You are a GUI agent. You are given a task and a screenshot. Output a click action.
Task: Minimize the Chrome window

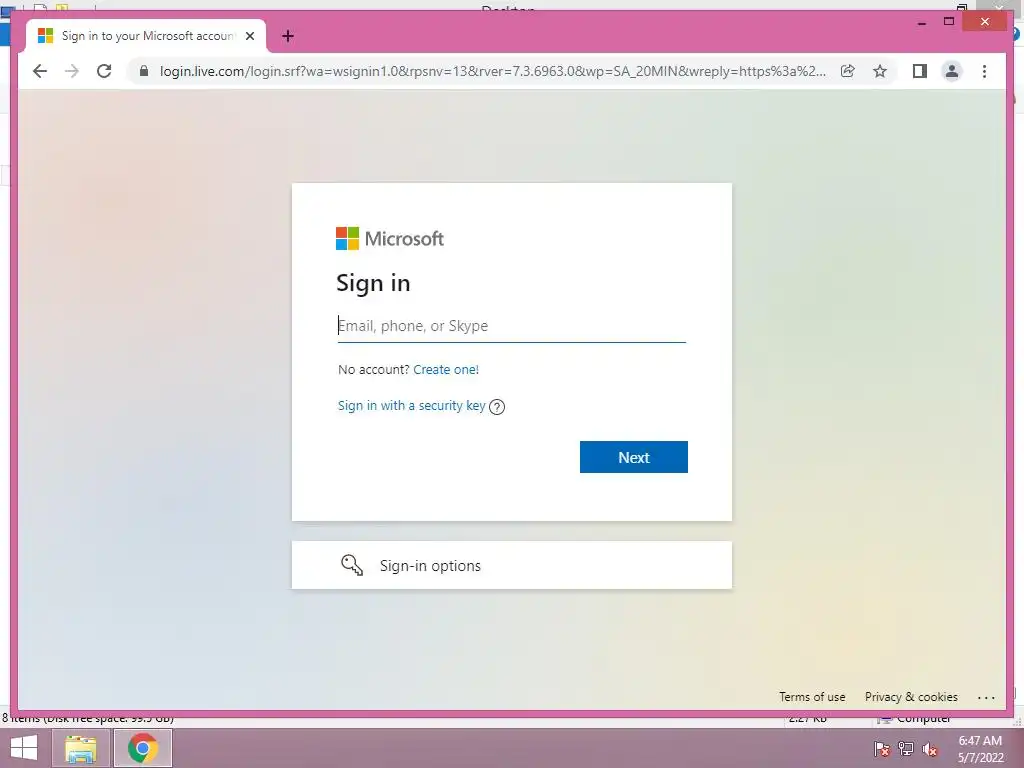click(x=921, y=22)
